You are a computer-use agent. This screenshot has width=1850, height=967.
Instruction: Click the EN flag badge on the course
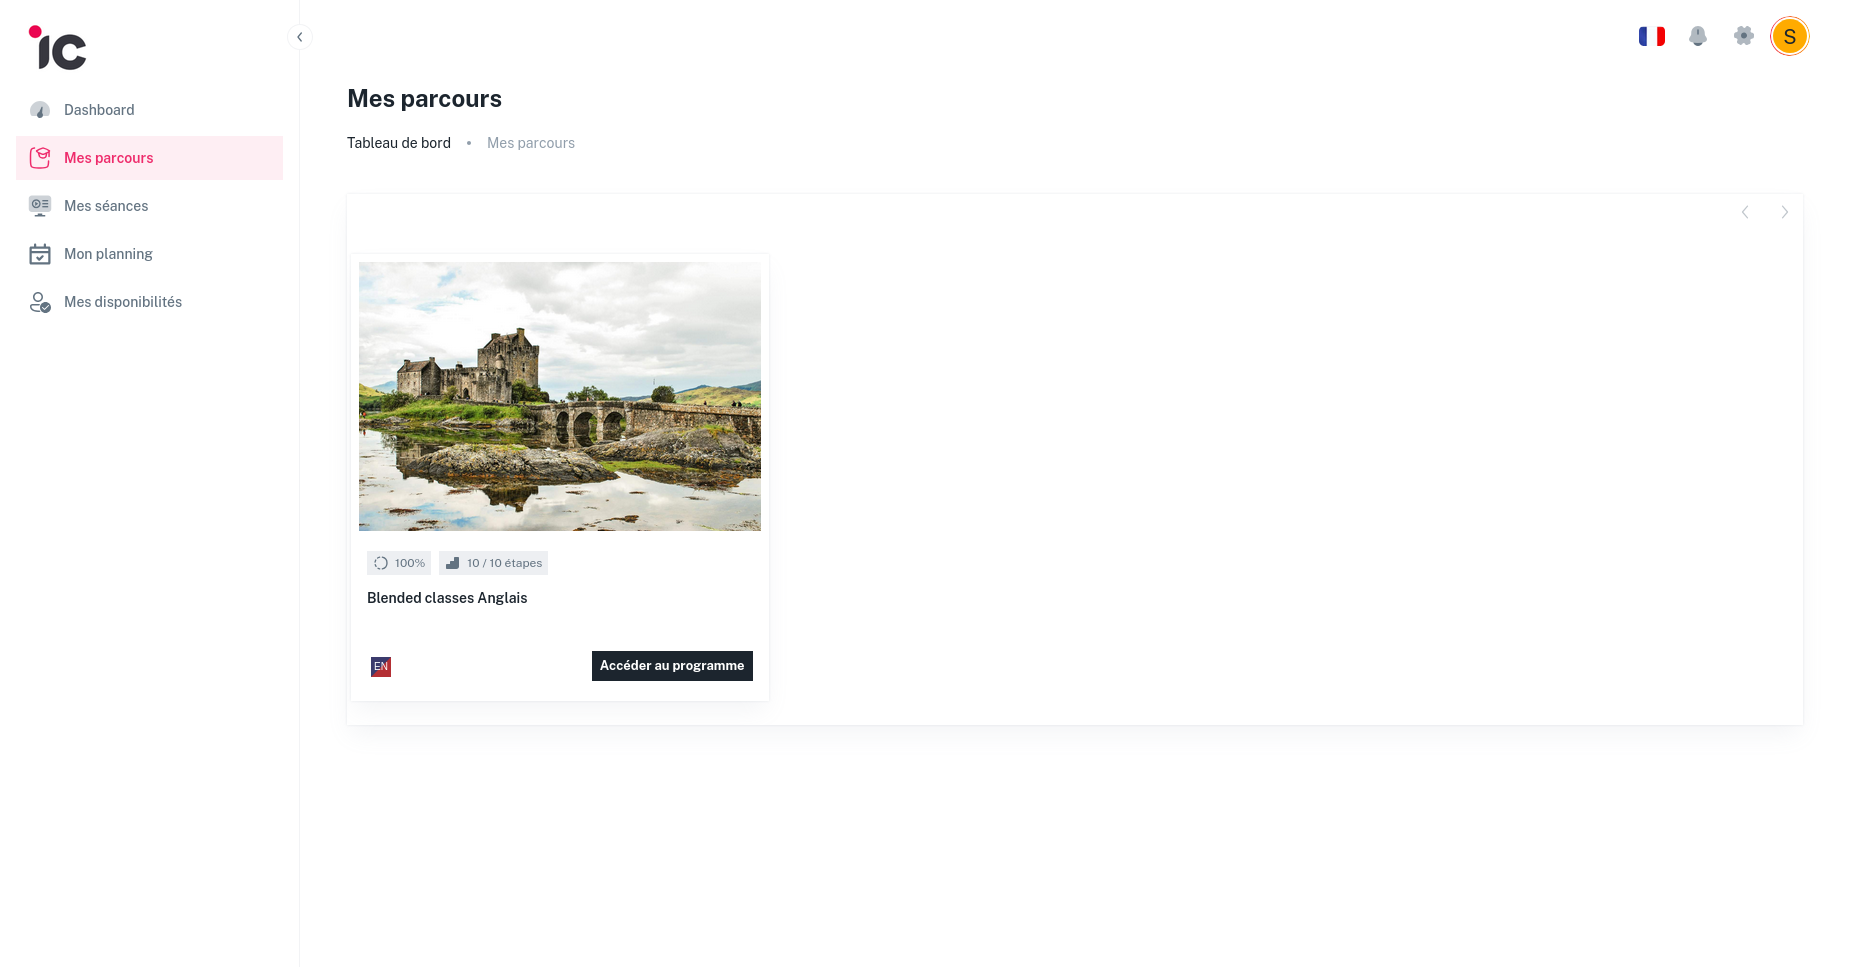381,666
